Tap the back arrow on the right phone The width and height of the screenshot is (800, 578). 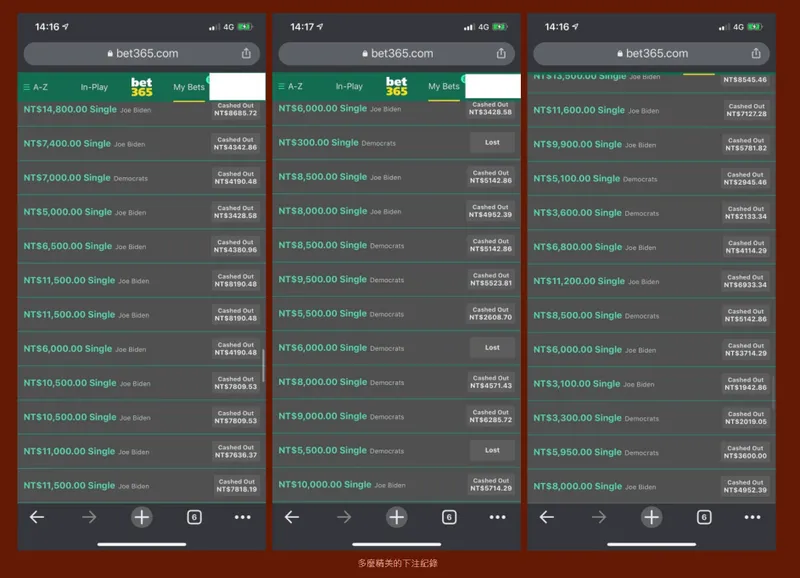pyautogui.click(x=546, y=517)
